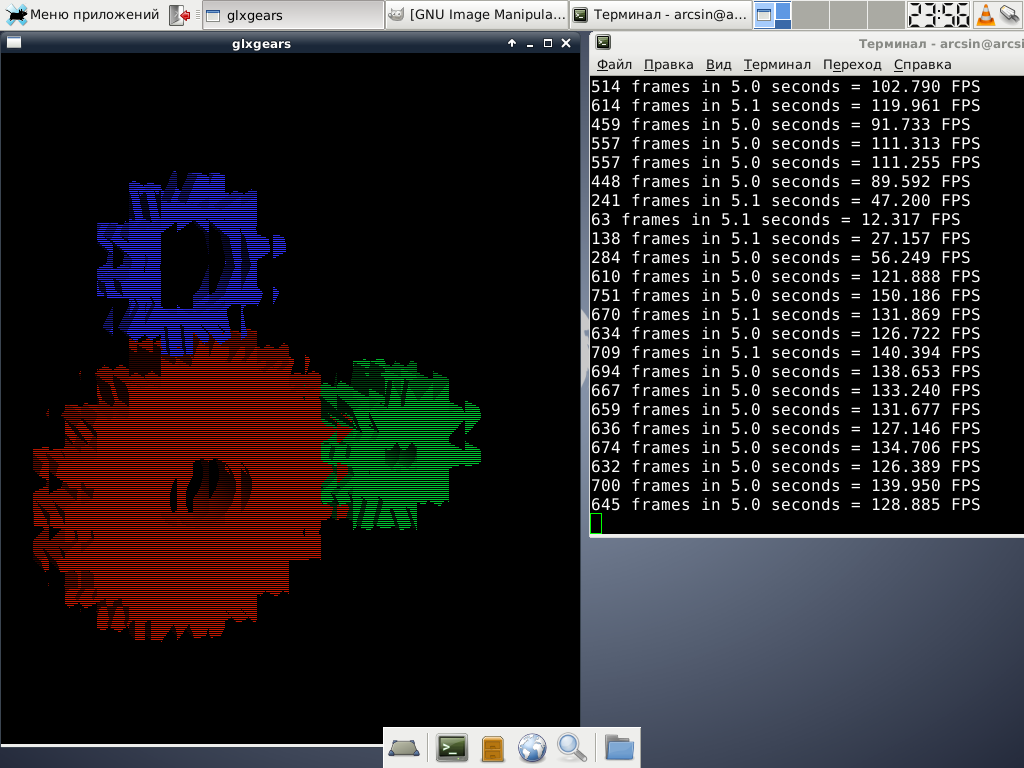
Task: Click the network plug tray icon
Action: pyautogui.click(x=1010, y=14)
